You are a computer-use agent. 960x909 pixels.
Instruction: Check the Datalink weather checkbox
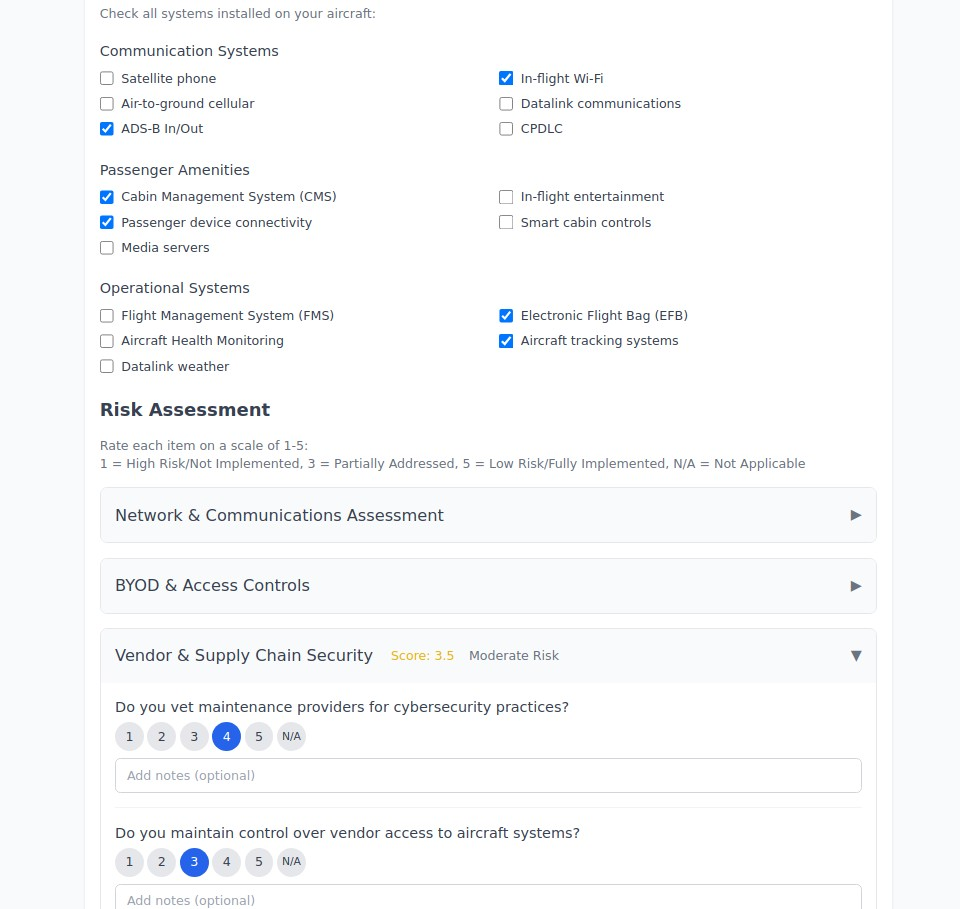(x=107, y=367)
